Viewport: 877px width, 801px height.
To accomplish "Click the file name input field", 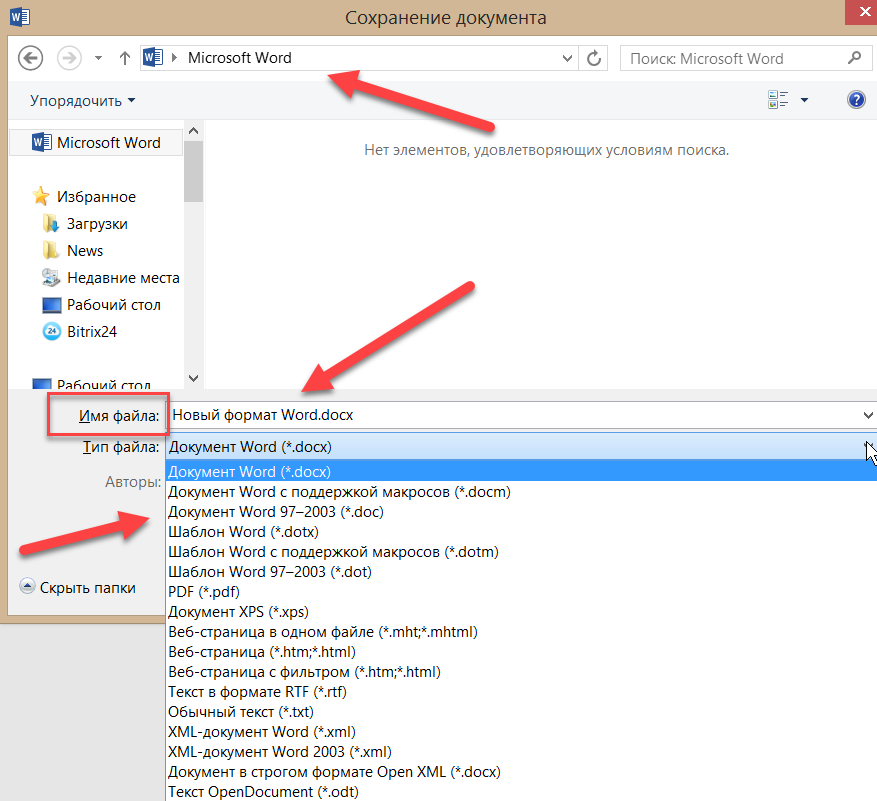I will (x=513, y=415).
